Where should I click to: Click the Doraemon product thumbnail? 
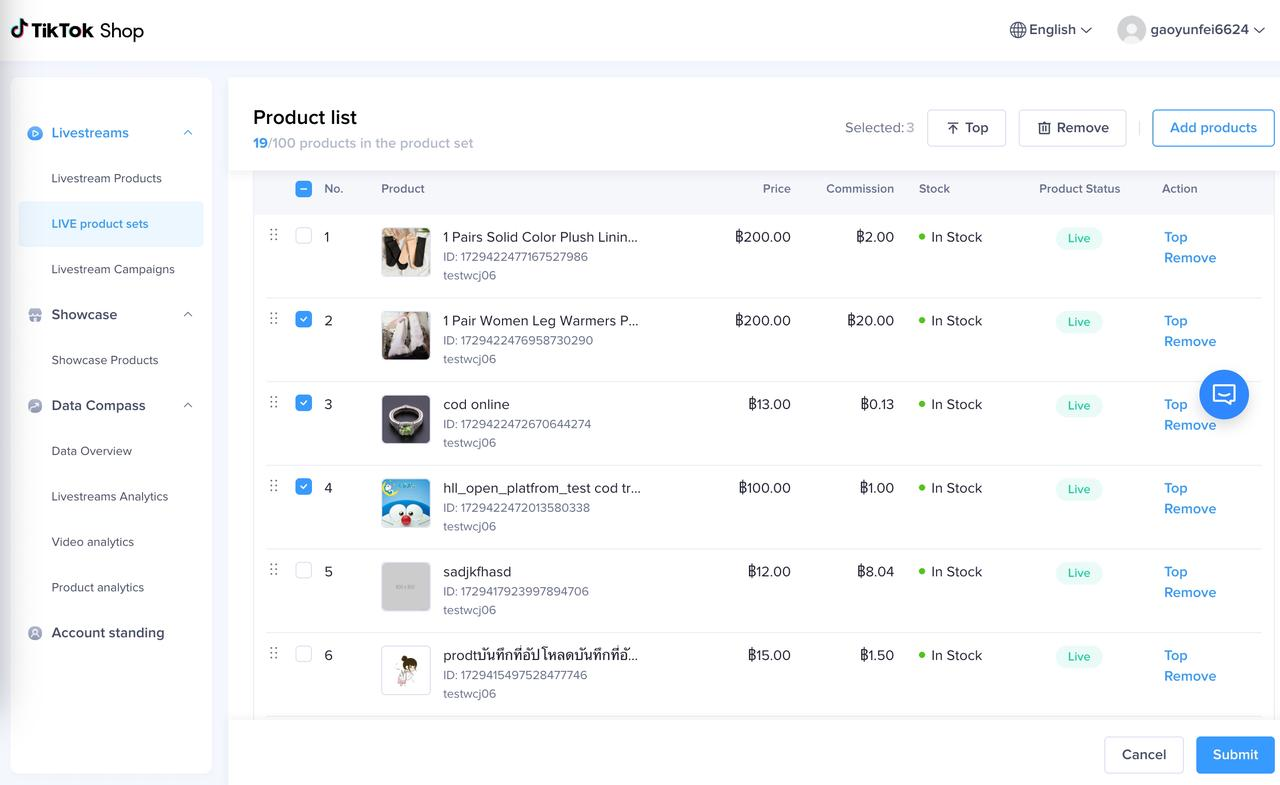pyautogui.click(x=406, y=503)
